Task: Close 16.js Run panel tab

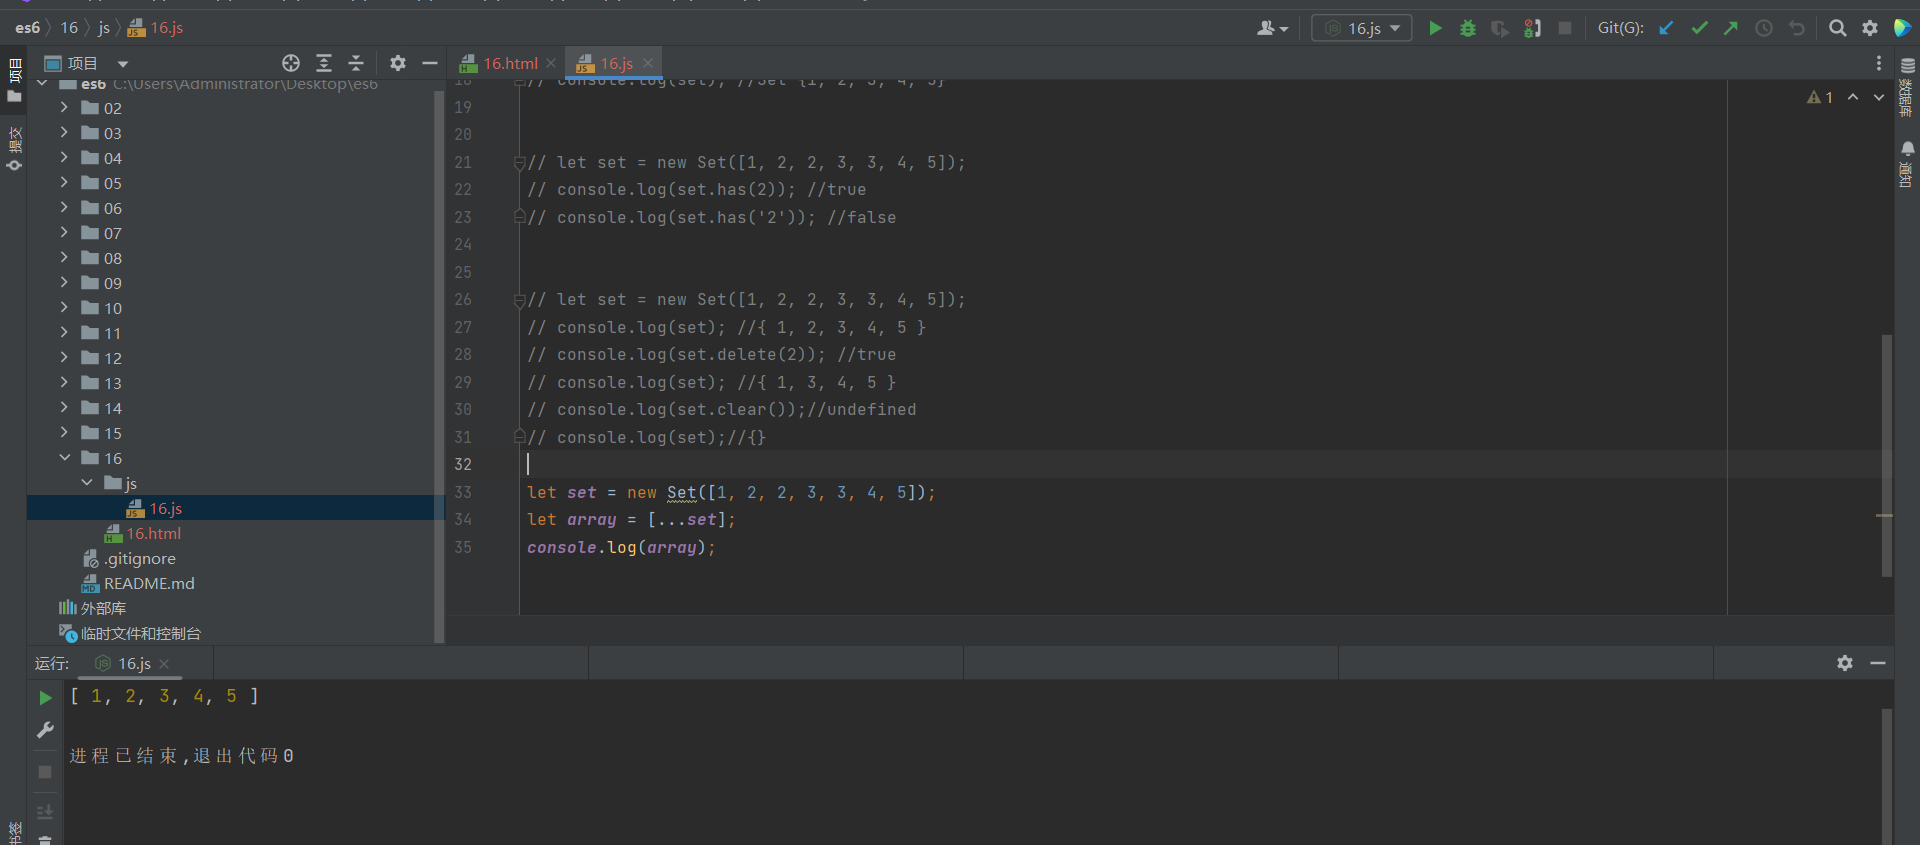Action: coord(164,663)
